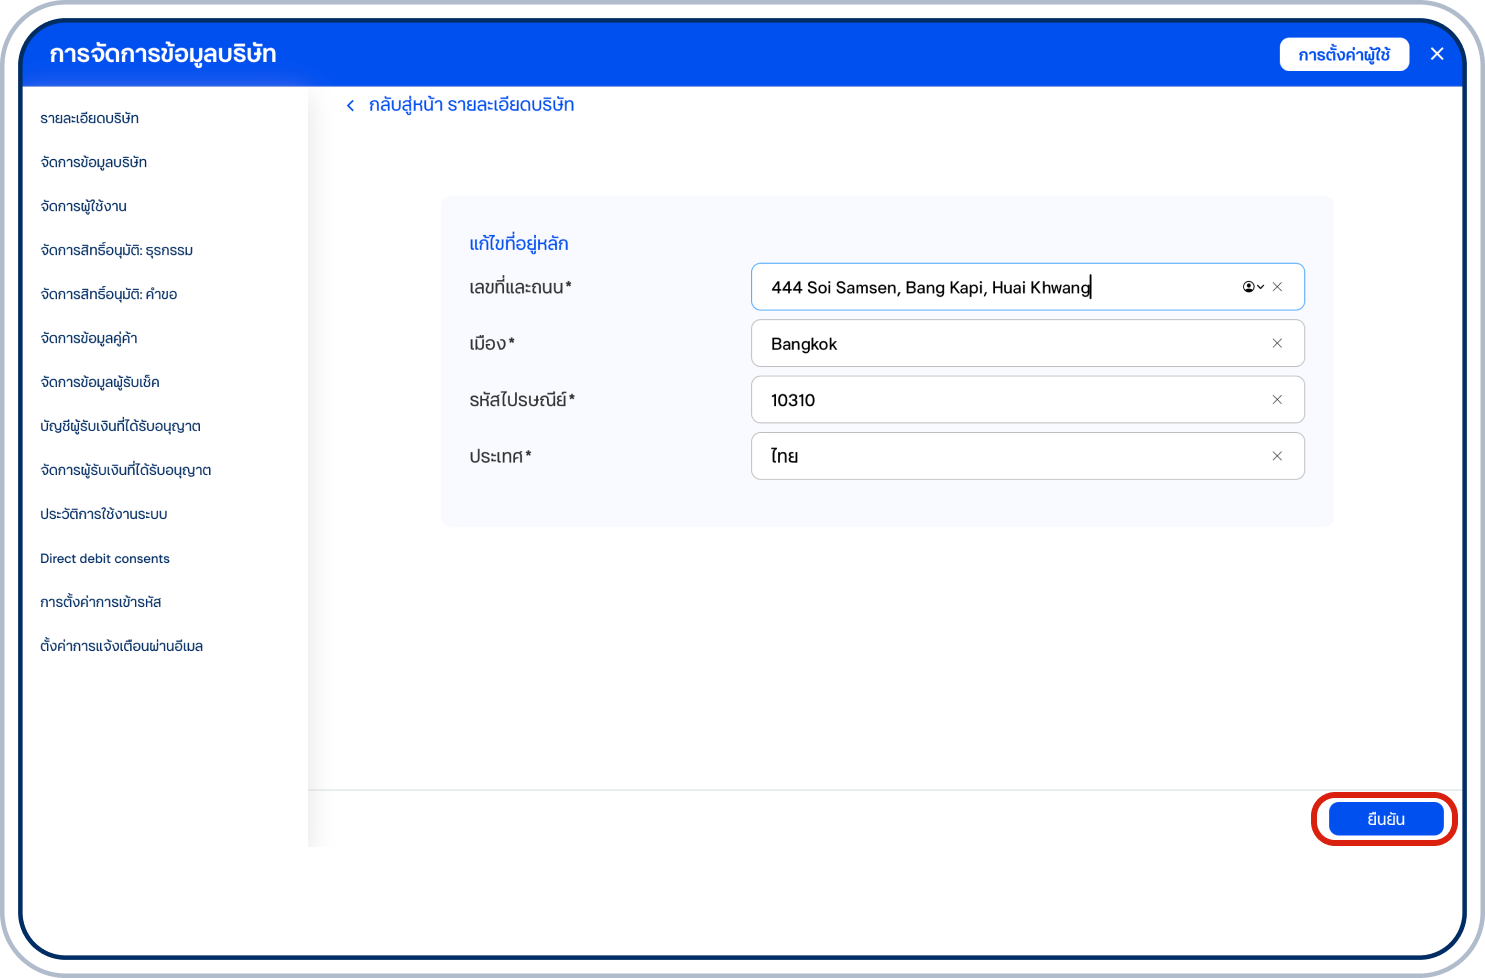Clear the street address field with X icon
Image resolution: width=1485 pixels, height=978 pixels.
(x=1277, y=287)
